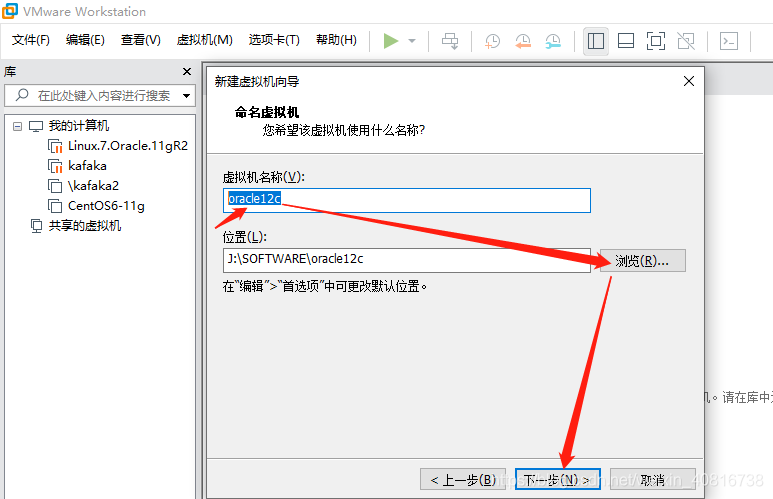
Task: Click the CentOS6-11g VM icon
Action: pos(55,206)
